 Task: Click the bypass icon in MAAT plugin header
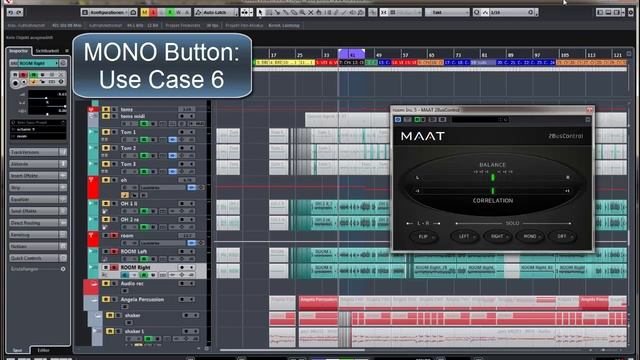pyautogui.click(x=398, y=120)
